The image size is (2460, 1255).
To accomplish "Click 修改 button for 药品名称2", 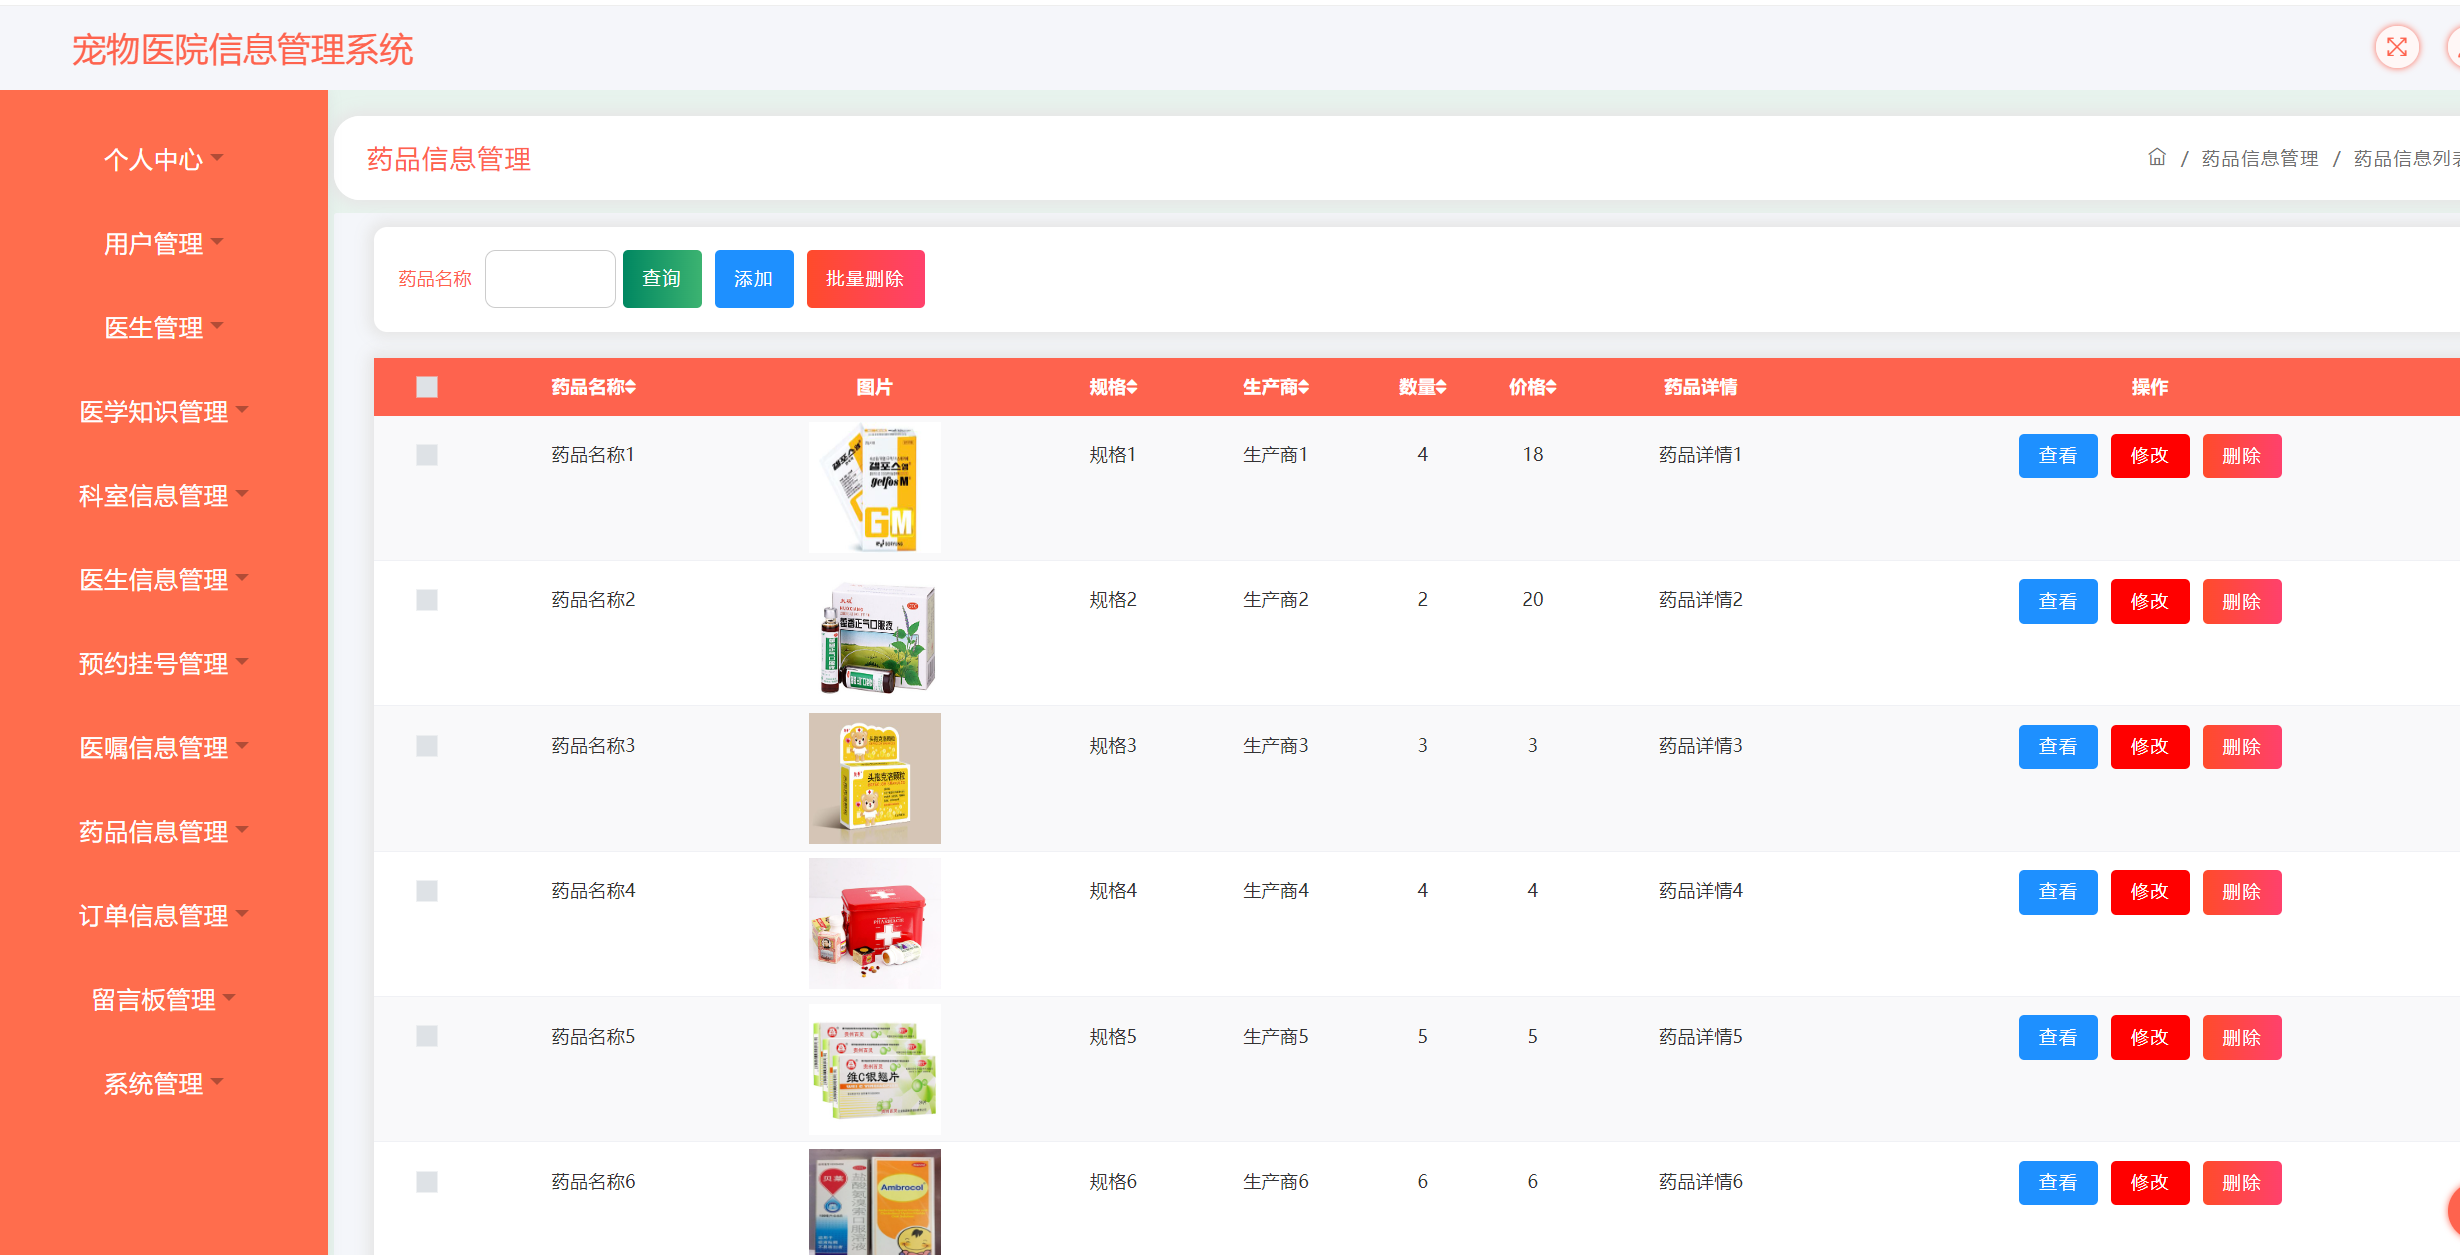I will [2149, 601].
